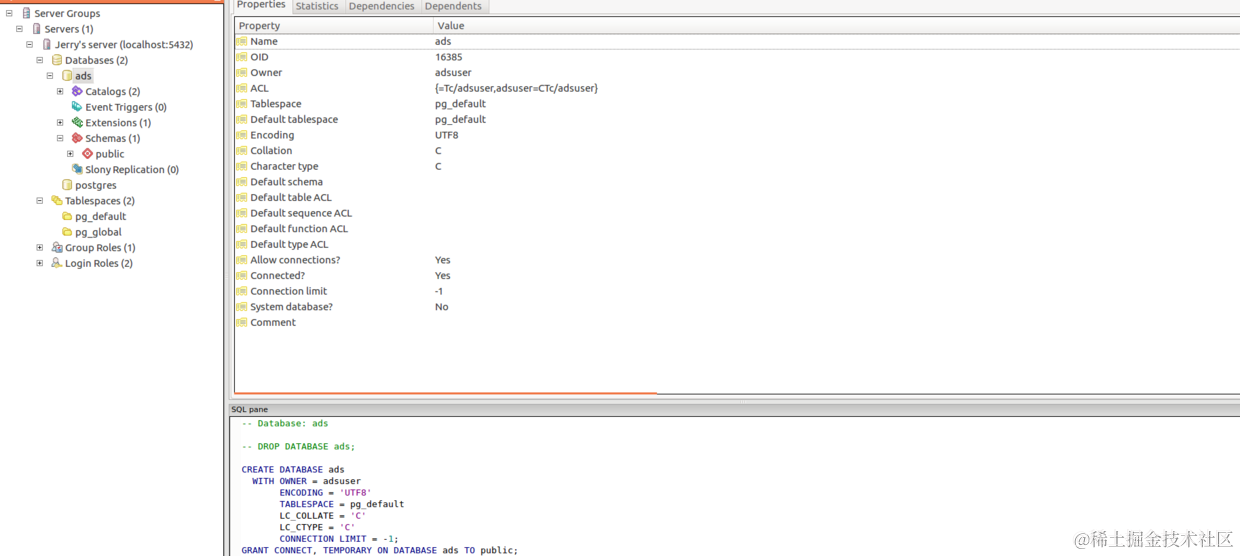1240x556 pixels.
Task: Click Jerry's server icon
Action: (x=46, y=45)
